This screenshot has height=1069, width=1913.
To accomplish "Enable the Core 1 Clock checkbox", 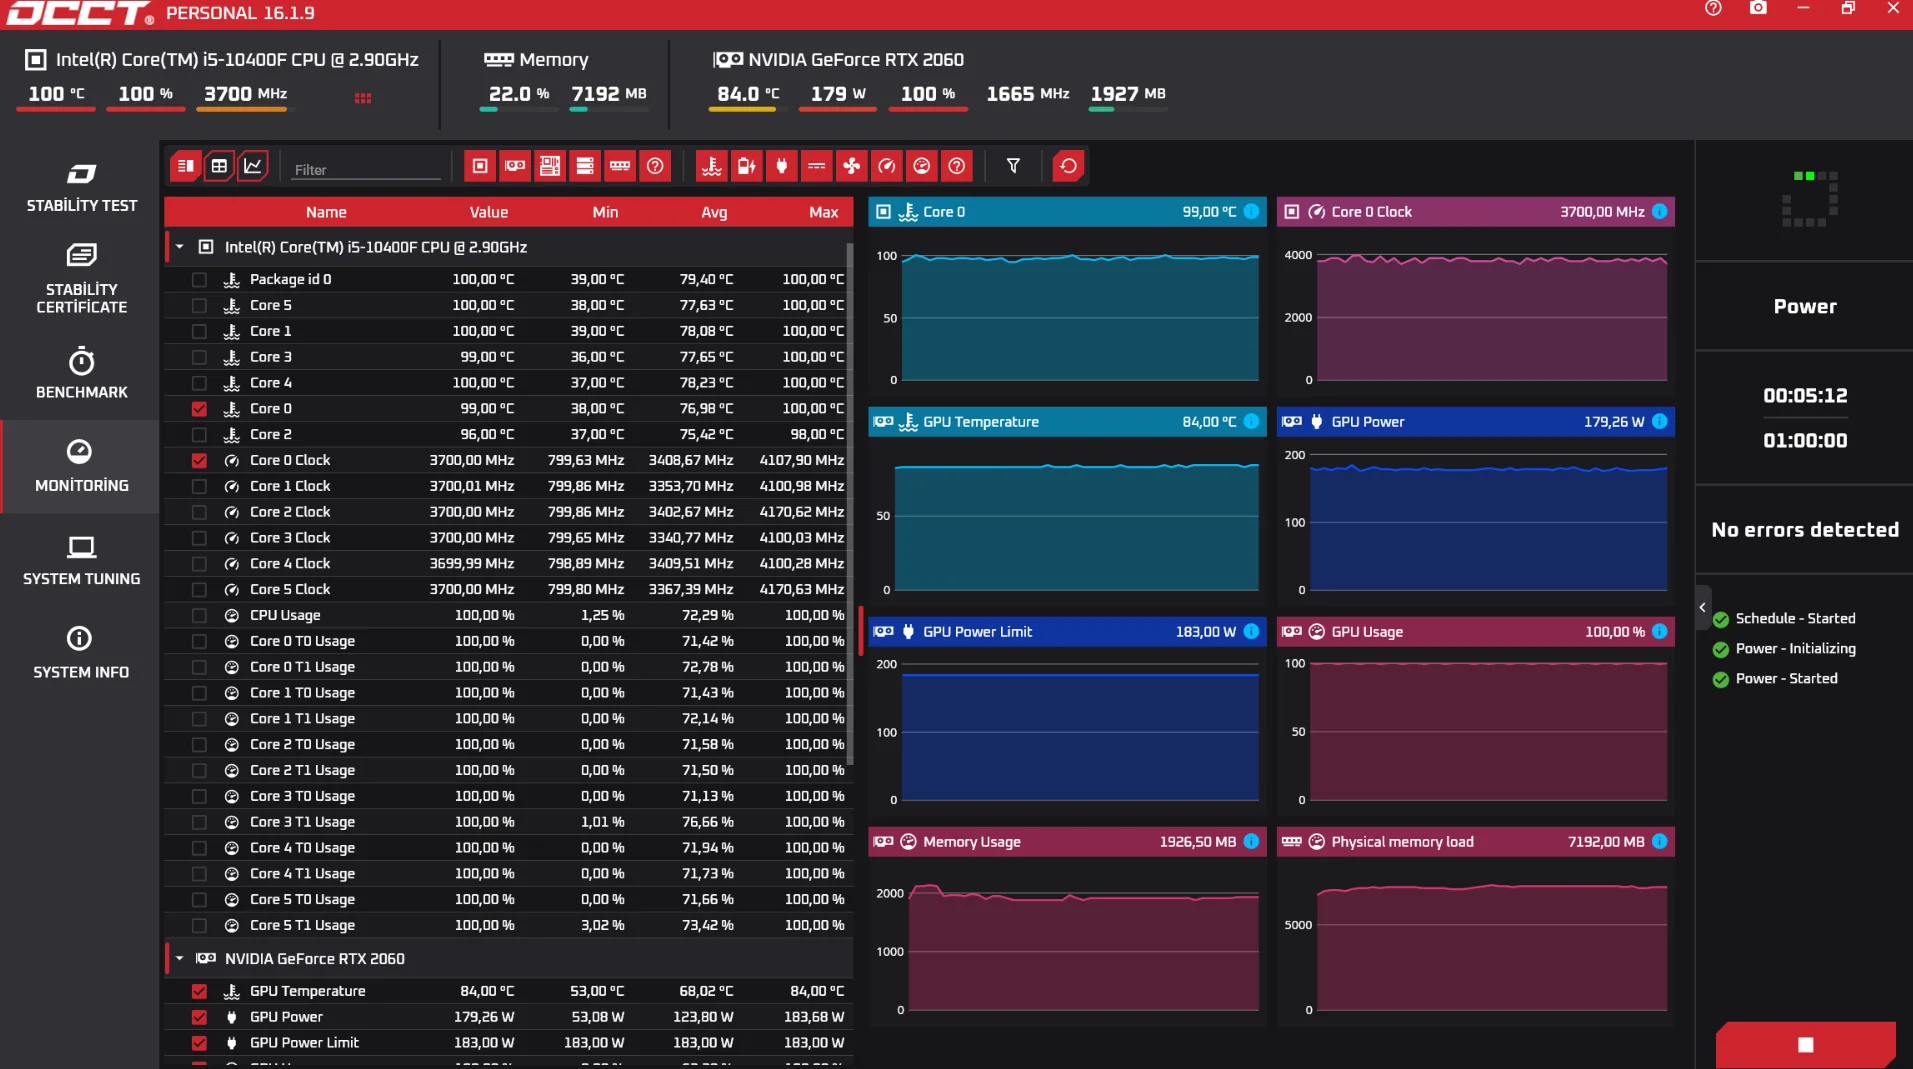I will click(199, 487).
